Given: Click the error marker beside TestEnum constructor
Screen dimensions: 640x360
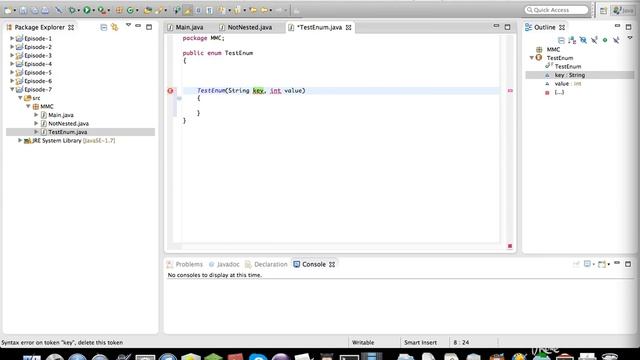Looking at the screenshot, I should coord(170,91).
